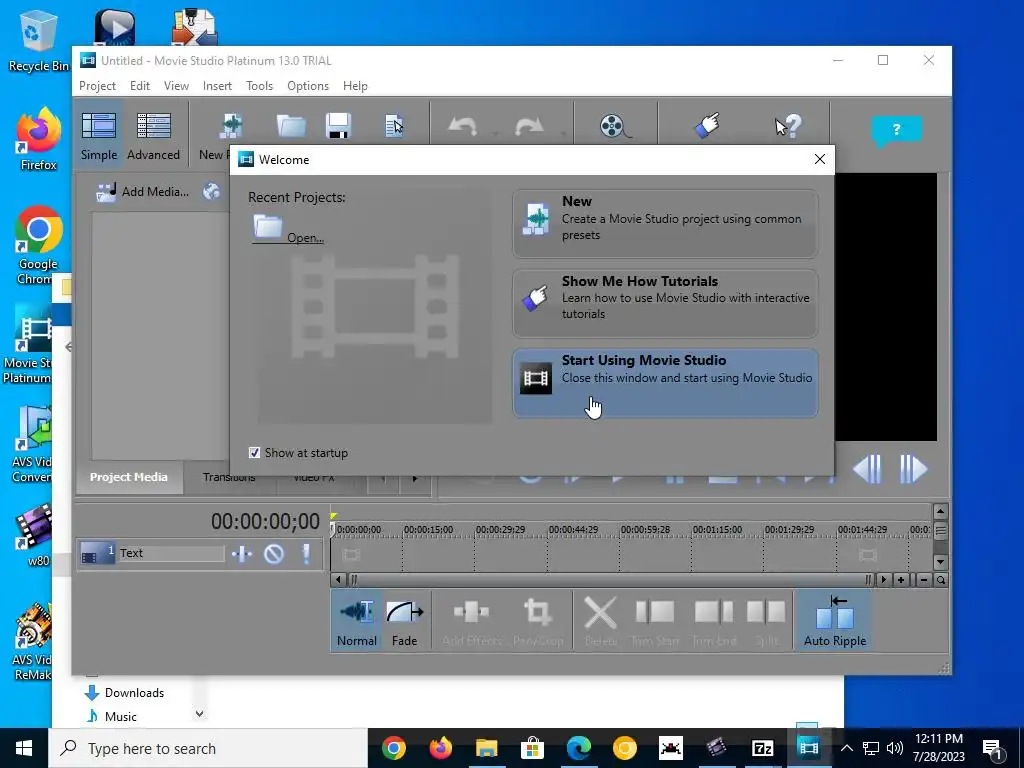Click Get Media from web globe icon
Viewport: 1024px width, 768px height.
[x=211, y=191]
